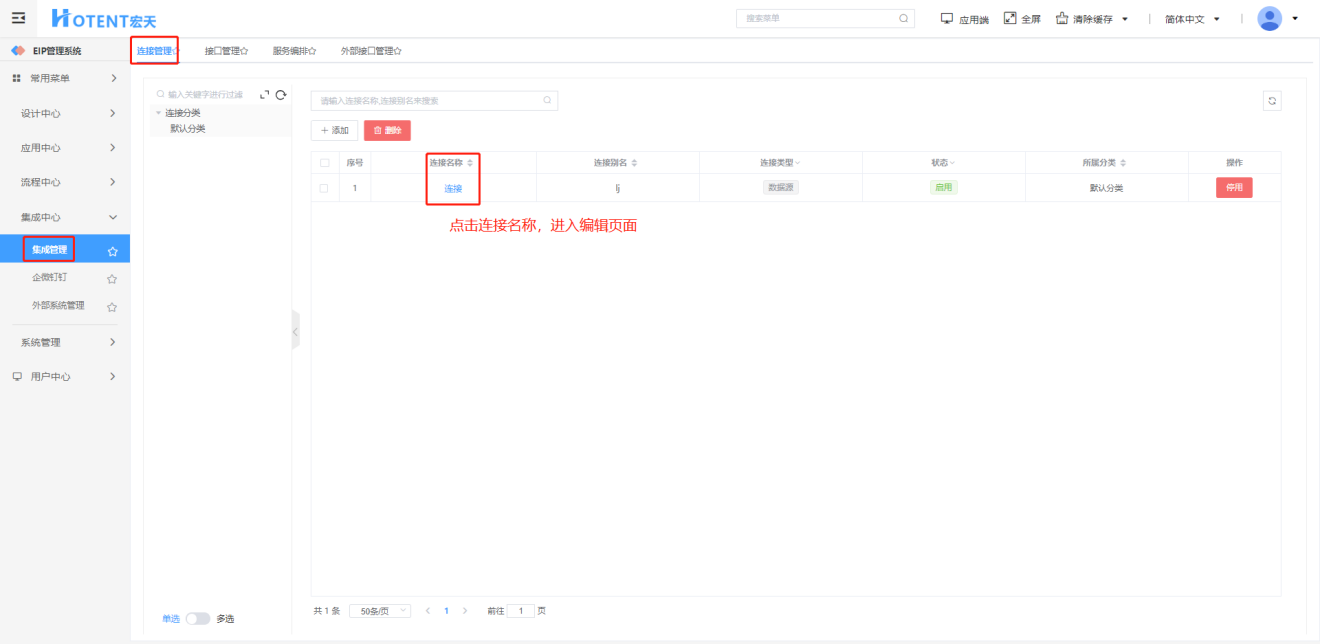Click the Hotent logo
Image resolution: width=1320 pixels, height=644 pixels.
(x=103, y=19)
